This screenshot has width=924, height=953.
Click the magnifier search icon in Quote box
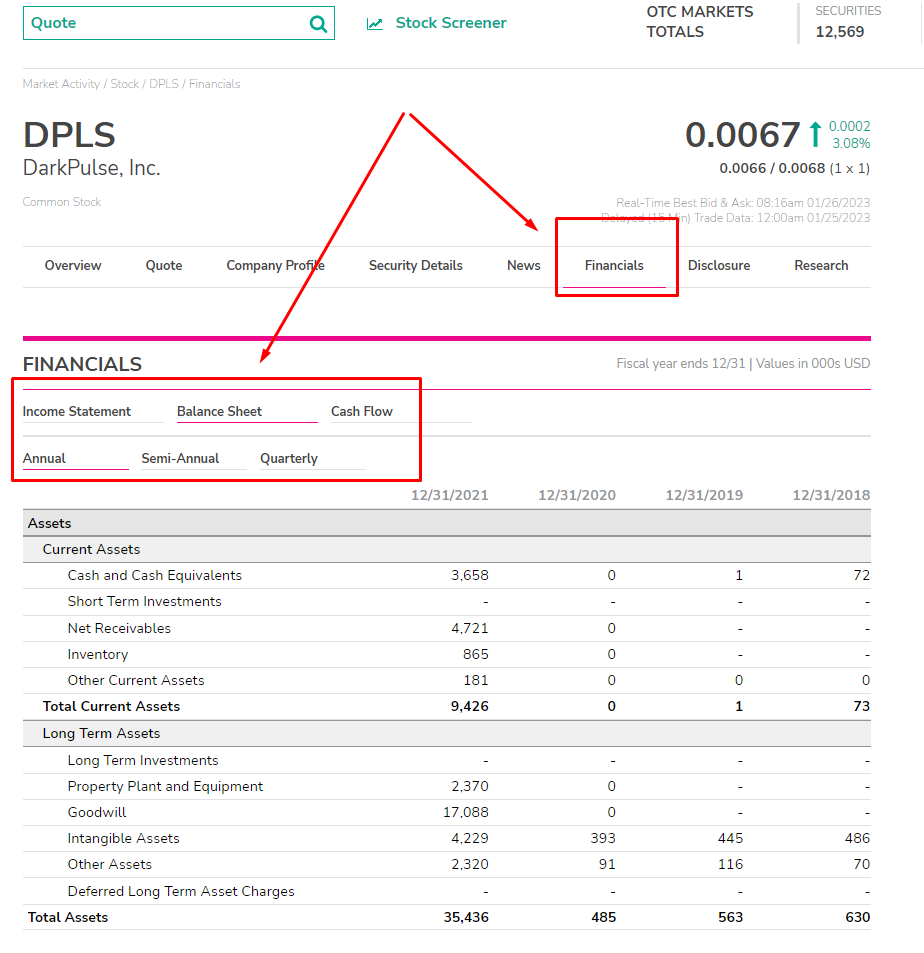[x=318, y=24]
